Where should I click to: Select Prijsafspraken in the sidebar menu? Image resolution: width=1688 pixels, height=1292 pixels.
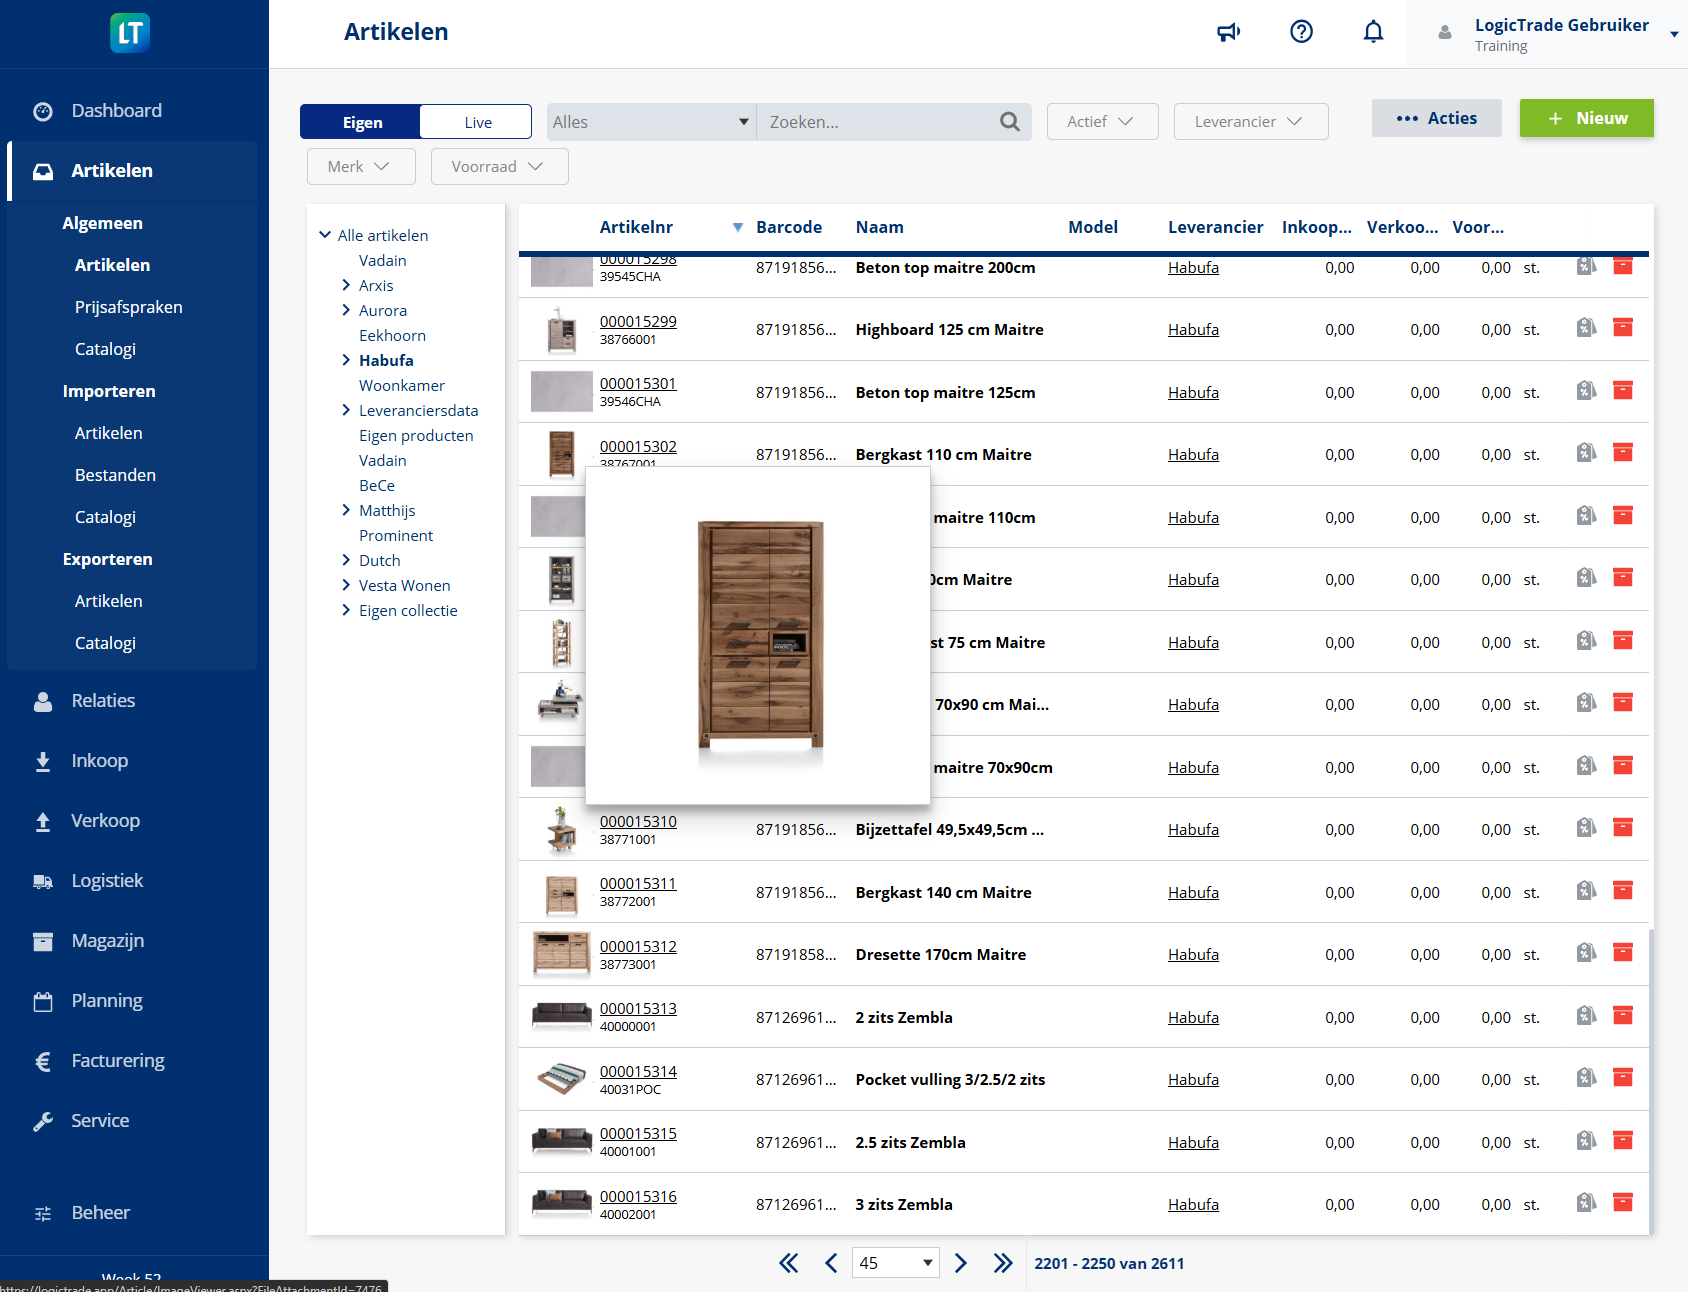point(128,307)
